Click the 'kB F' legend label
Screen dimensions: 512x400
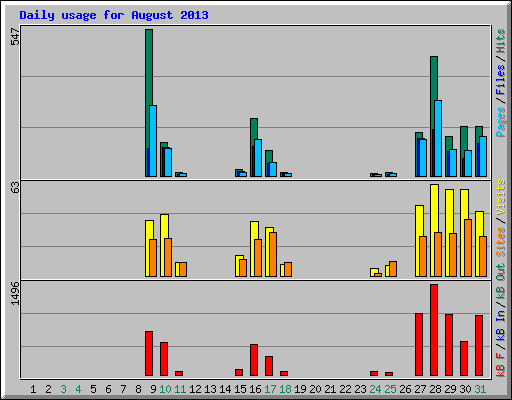coord(501,364)
